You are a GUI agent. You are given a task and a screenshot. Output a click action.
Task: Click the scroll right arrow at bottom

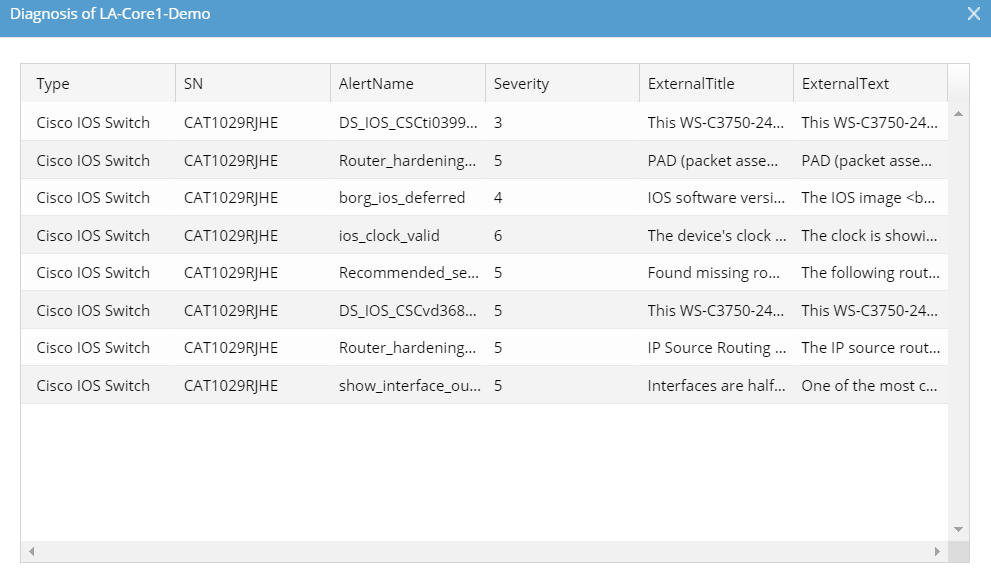click(x=937, y=551)
